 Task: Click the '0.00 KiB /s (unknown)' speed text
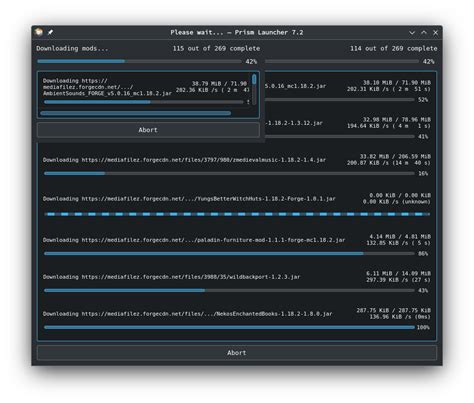click(x=397, y=202)
